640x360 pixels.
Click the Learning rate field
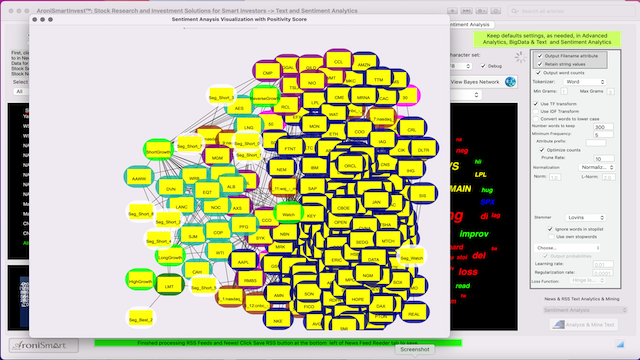[x=603, y=264]
